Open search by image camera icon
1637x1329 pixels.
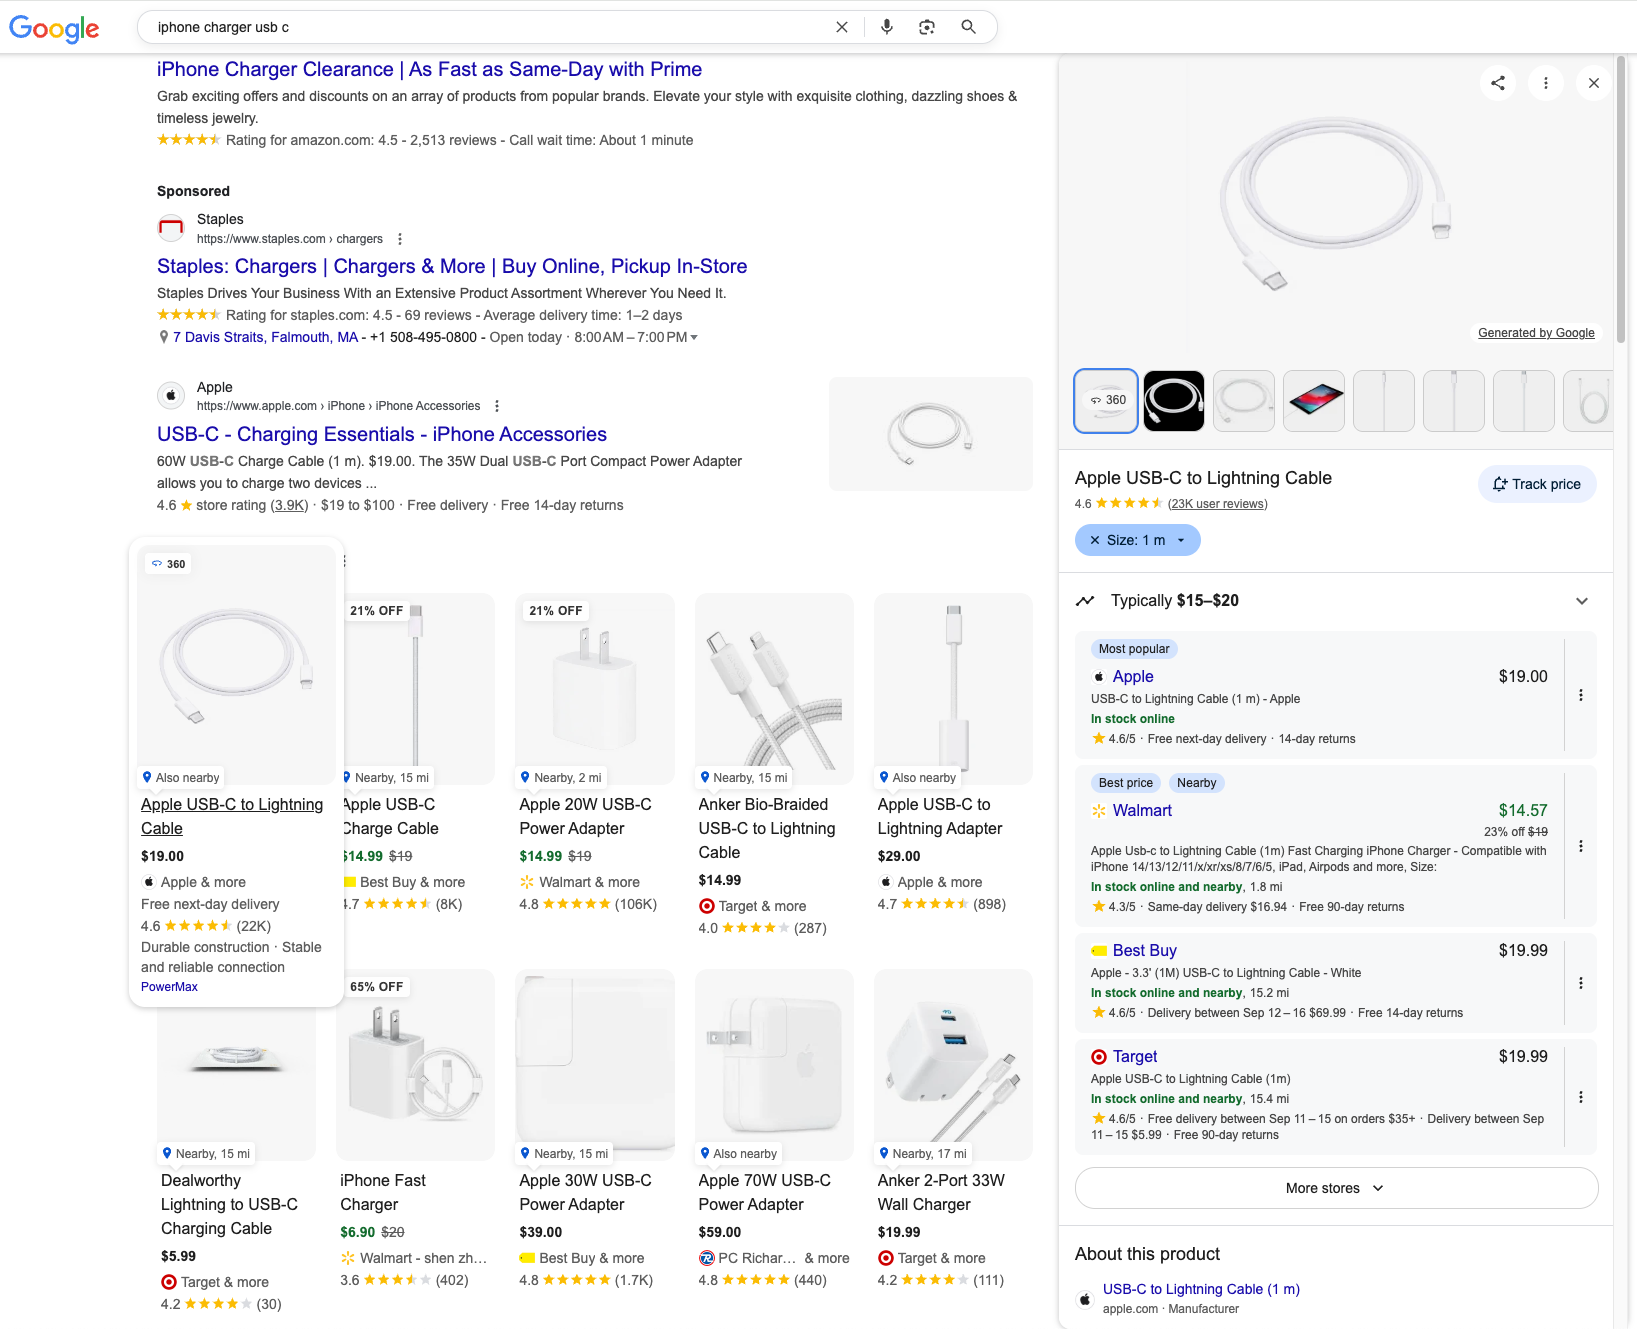click(x=927, y=27)
